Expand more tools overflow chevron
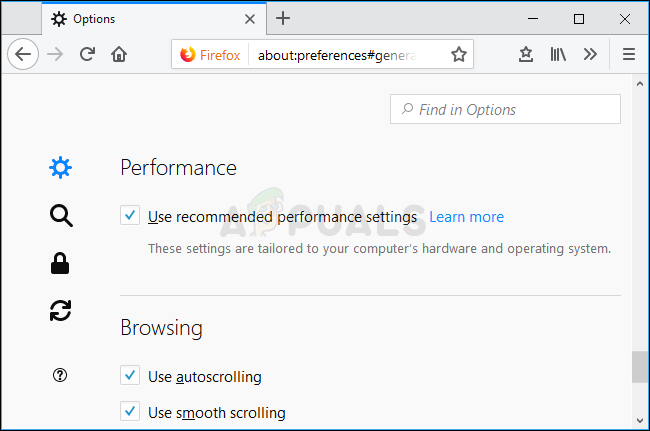Image resolution: width=650 pixels, height=431 pixels. click(590, 55)
